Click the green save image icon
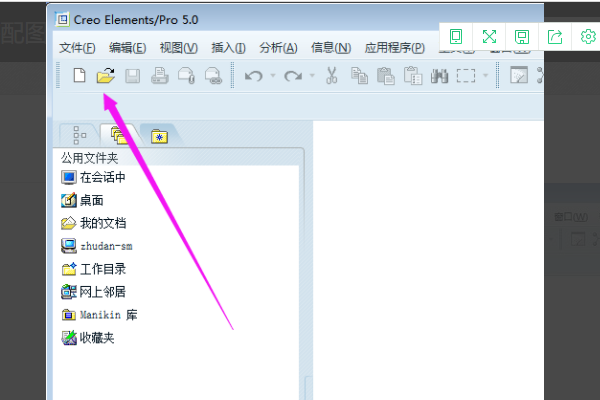The width and height of the screenshot is (600, 400). pyautogui.click(x=522, y=37)
